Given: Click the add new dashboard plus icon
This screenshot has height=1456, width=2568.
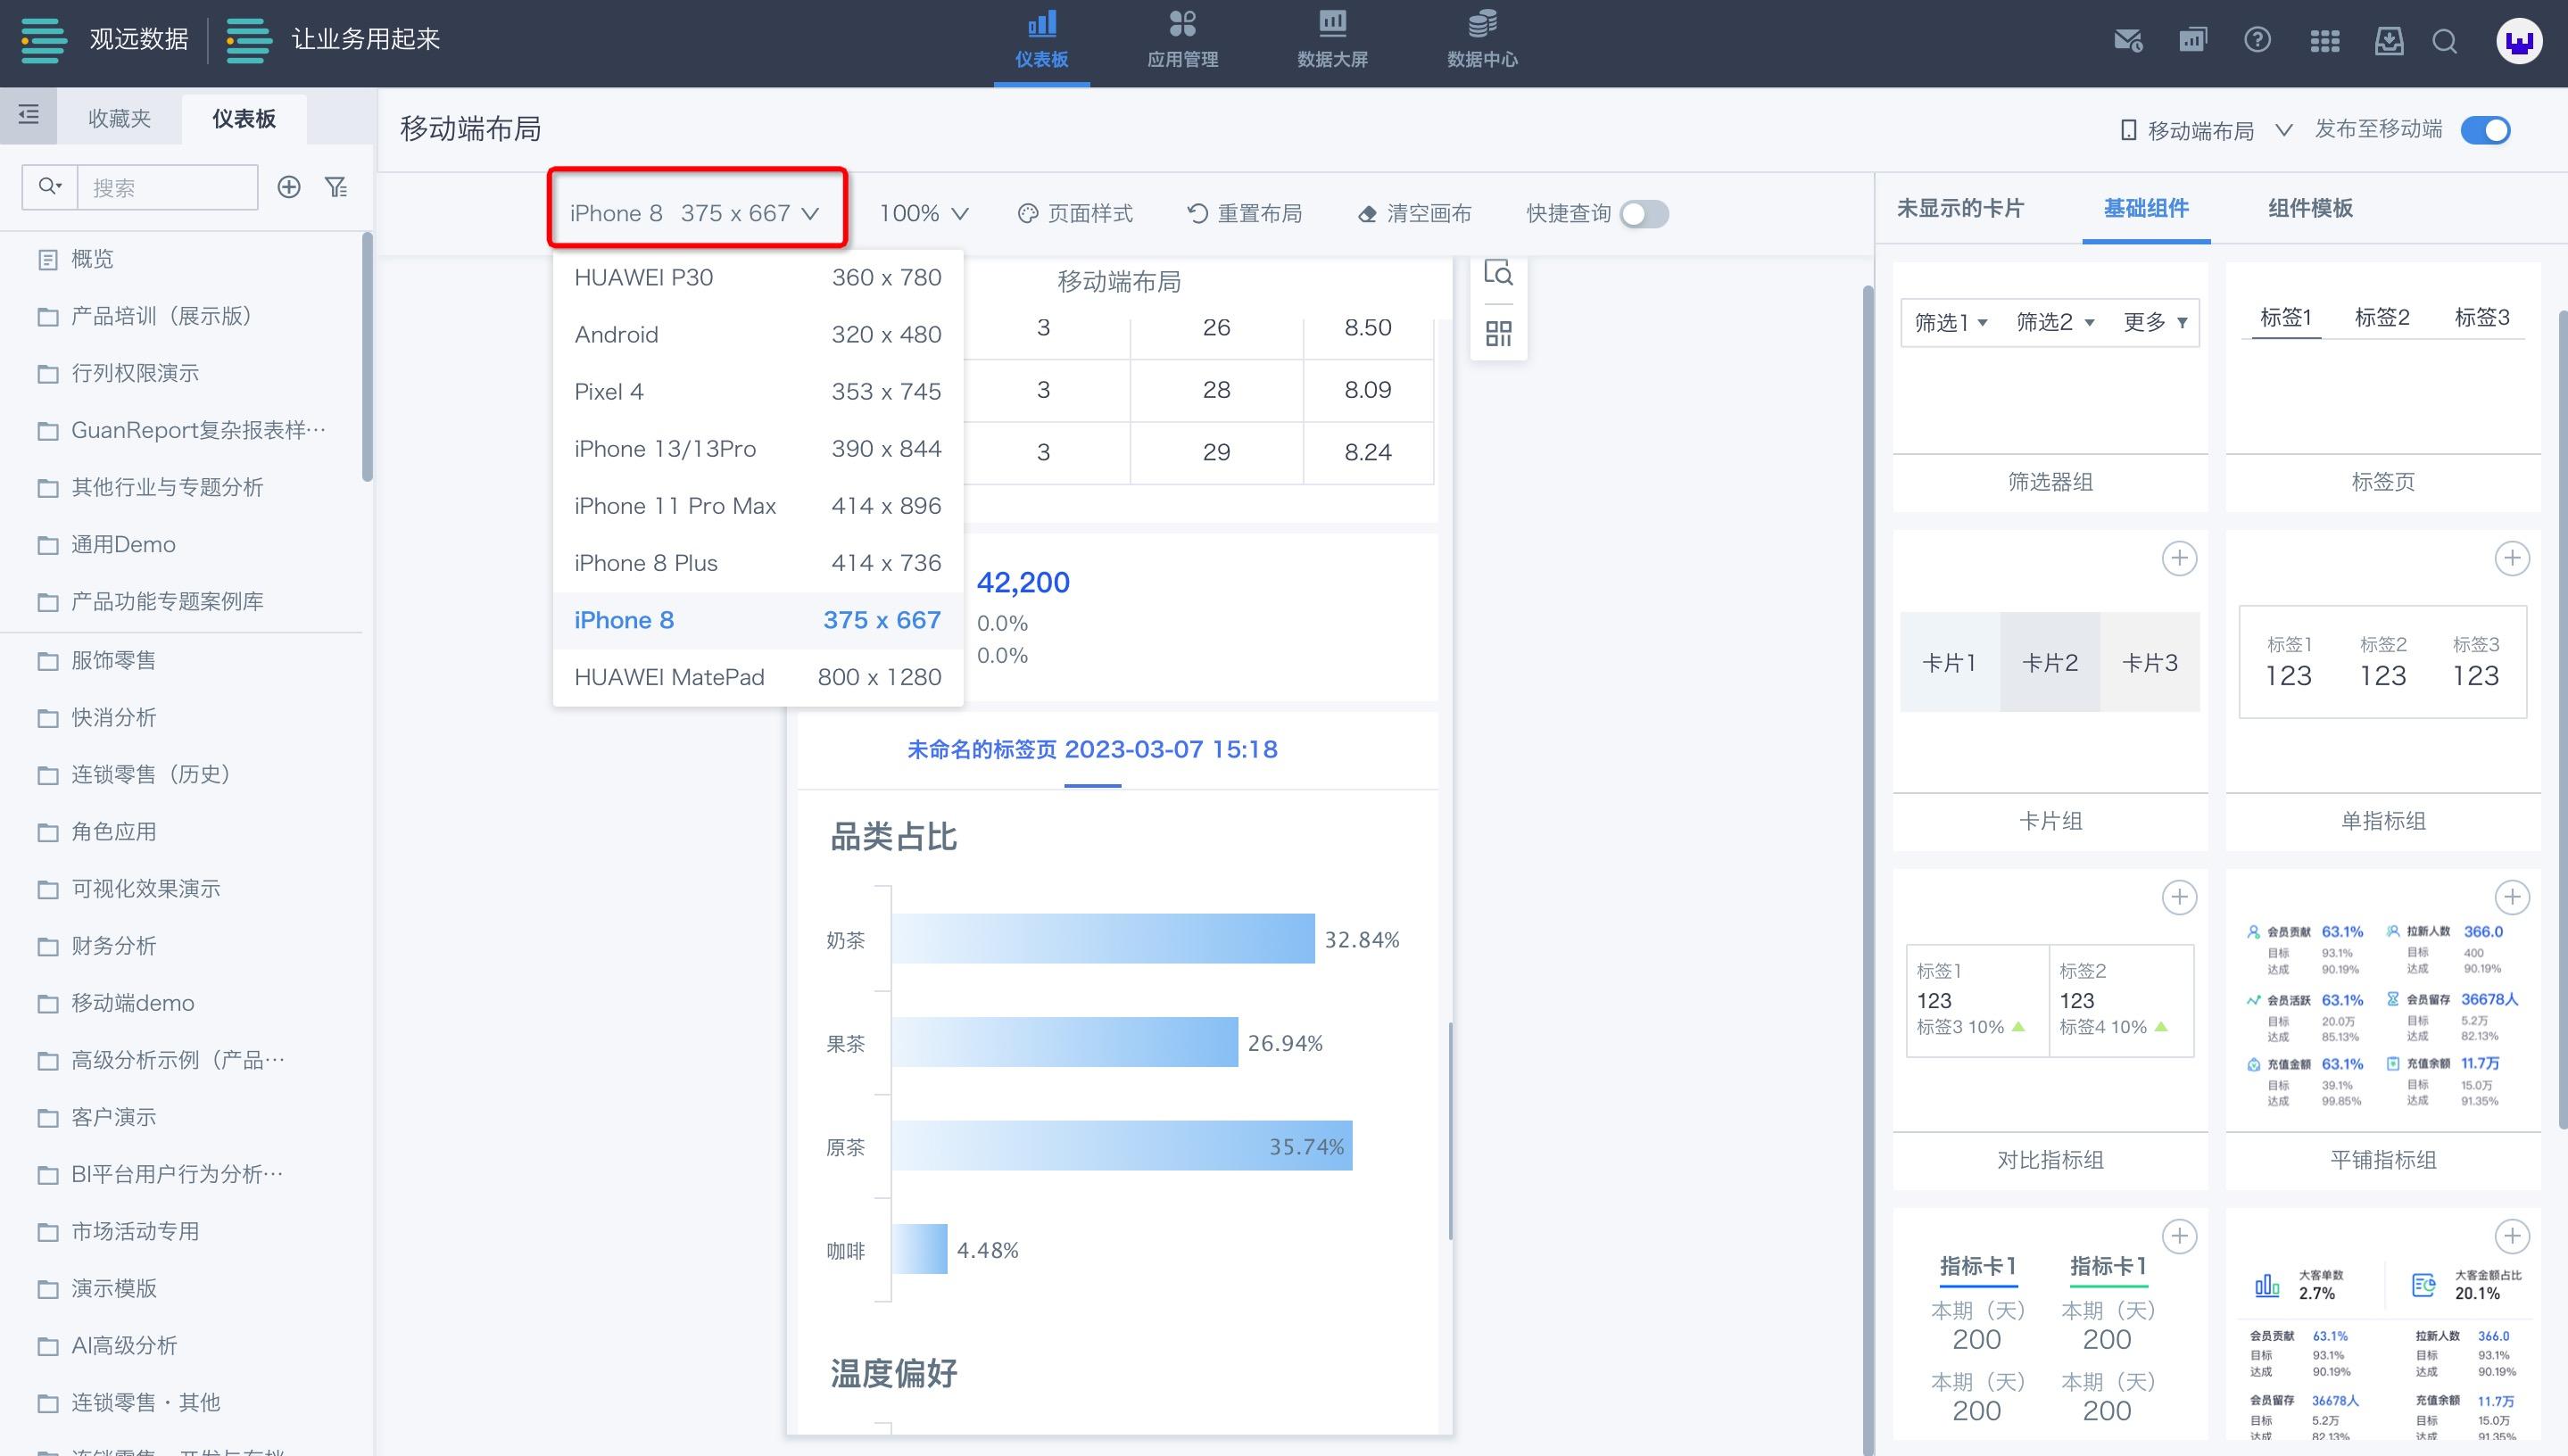Looking at the screenshot, I should pos(289,187).
